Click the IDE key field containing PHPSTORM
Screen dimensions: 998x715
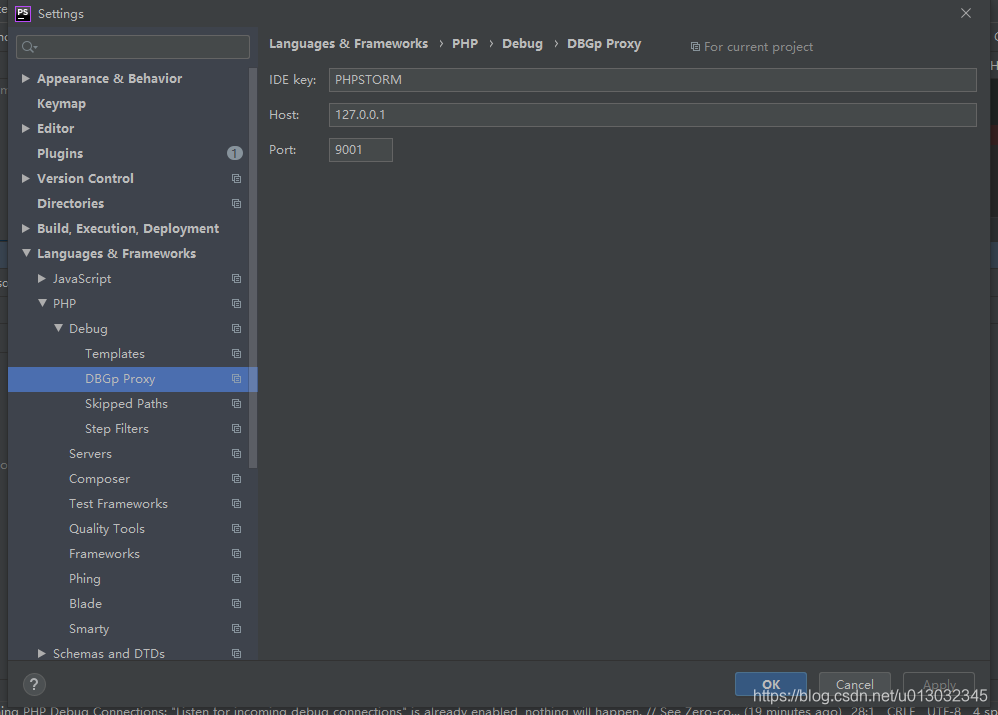(652, 80)
